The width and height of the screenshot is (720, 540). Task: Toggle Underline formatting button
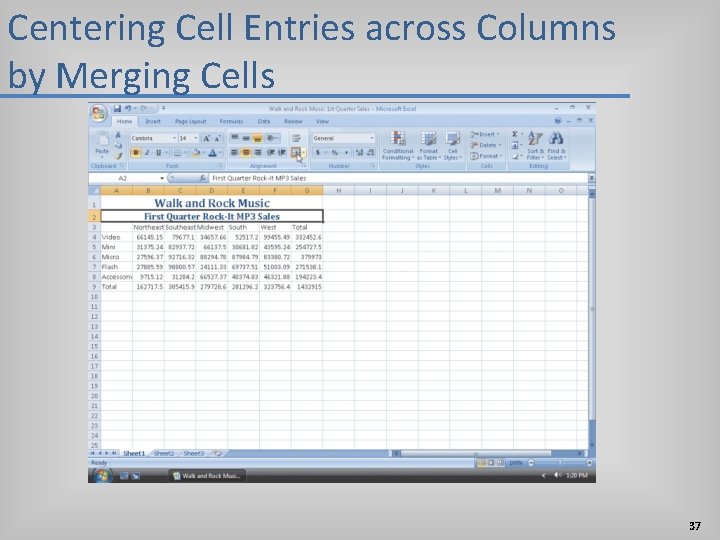[158, 153]
